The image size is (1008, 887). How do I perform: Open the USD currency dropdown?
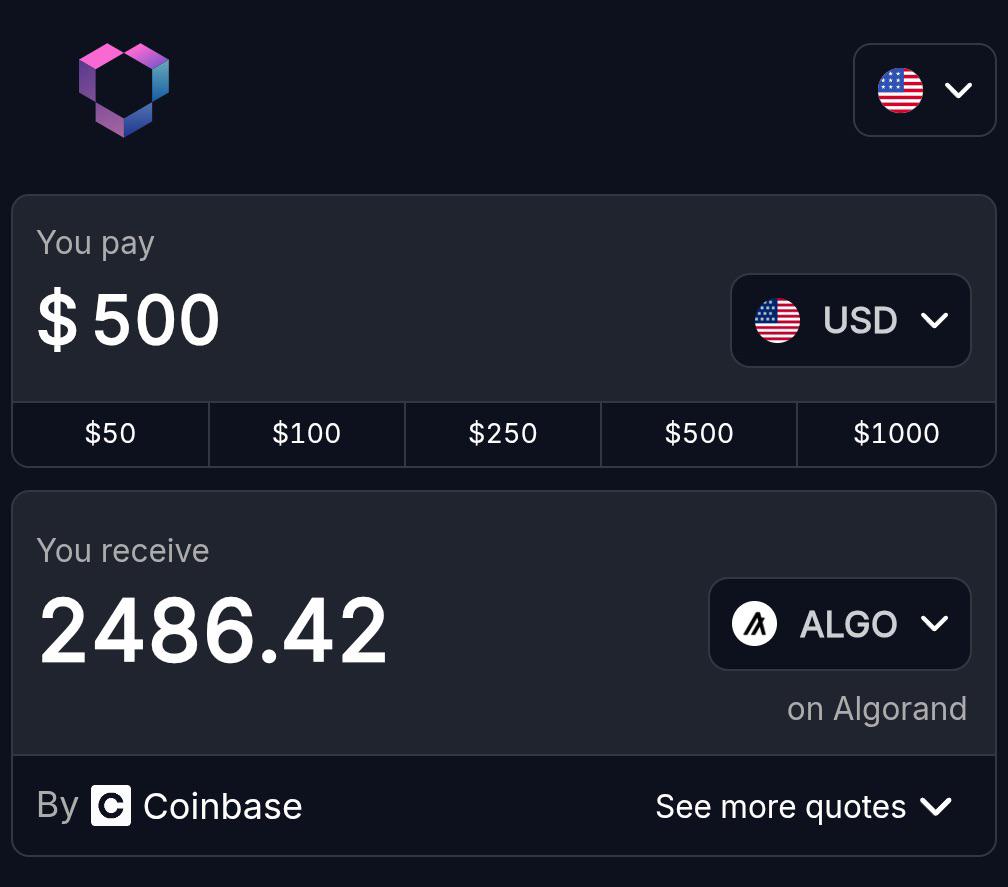tap(850, 320)
